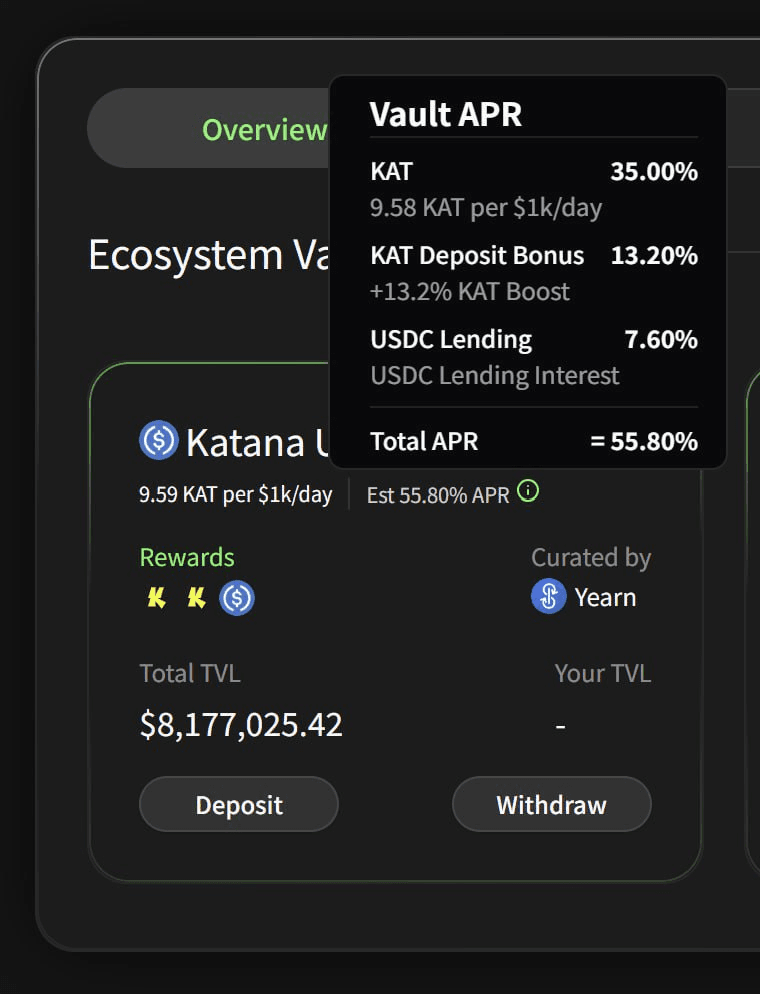Click the APR info icon

pyautogui.click(x=528, y=491)
